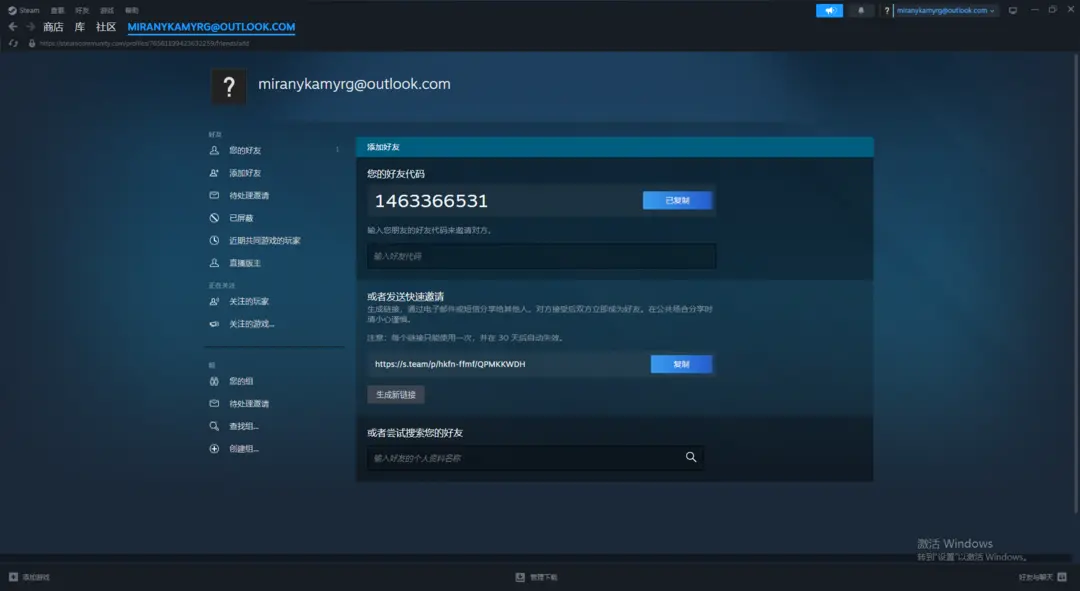Expand the account dropdown in the title bar

tap(945, 10)
